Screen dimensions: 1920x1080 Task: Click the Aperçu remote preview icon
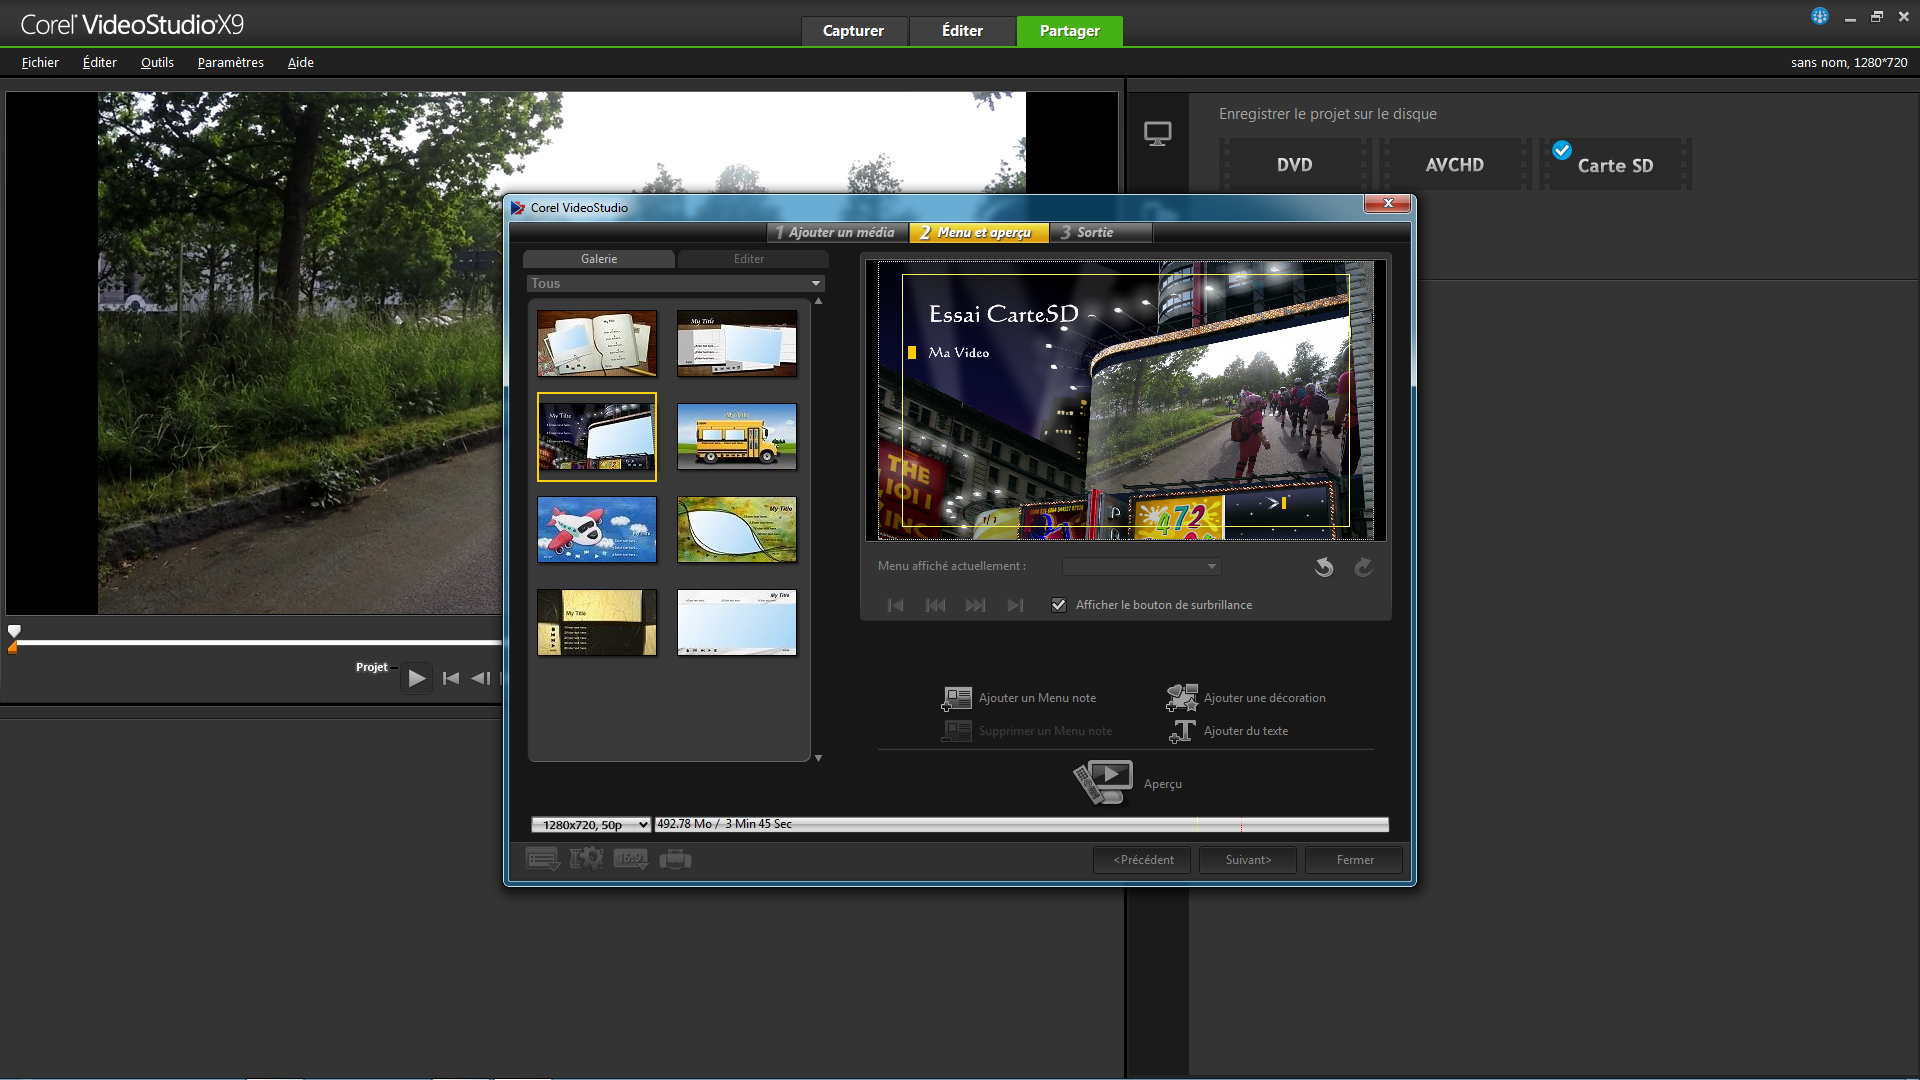click(1103, 783)
